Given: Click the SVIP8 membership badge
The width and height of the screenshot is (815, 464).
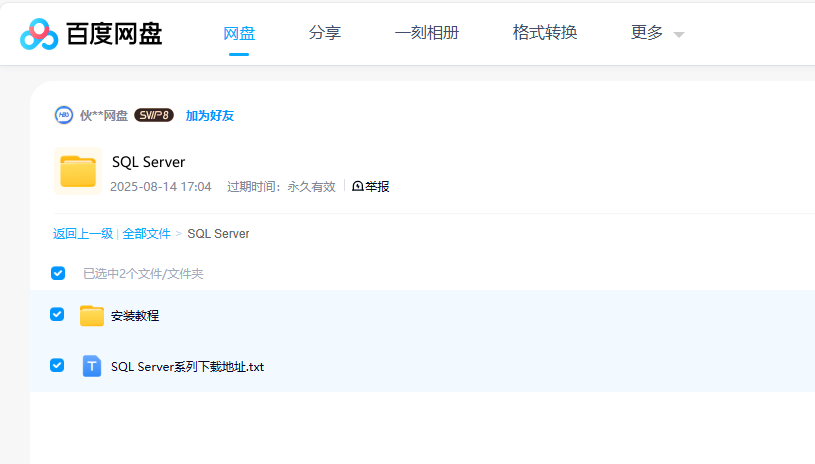Looking at the screenshot, I should tap(154, 115).
